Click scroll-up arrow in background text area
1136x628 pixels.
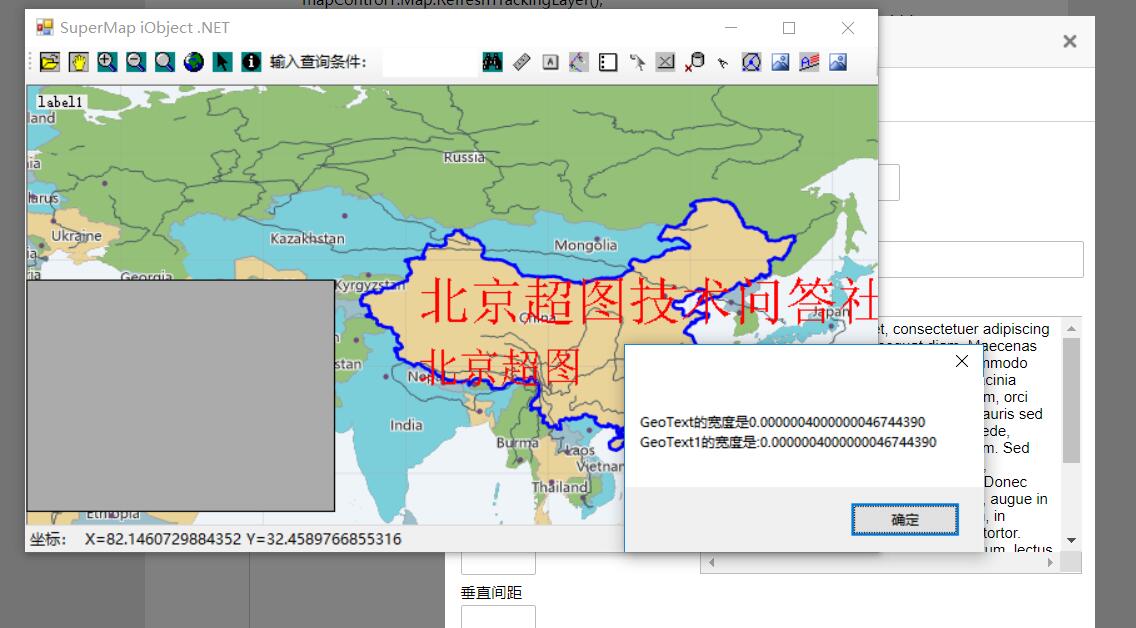coord(1071,328)
